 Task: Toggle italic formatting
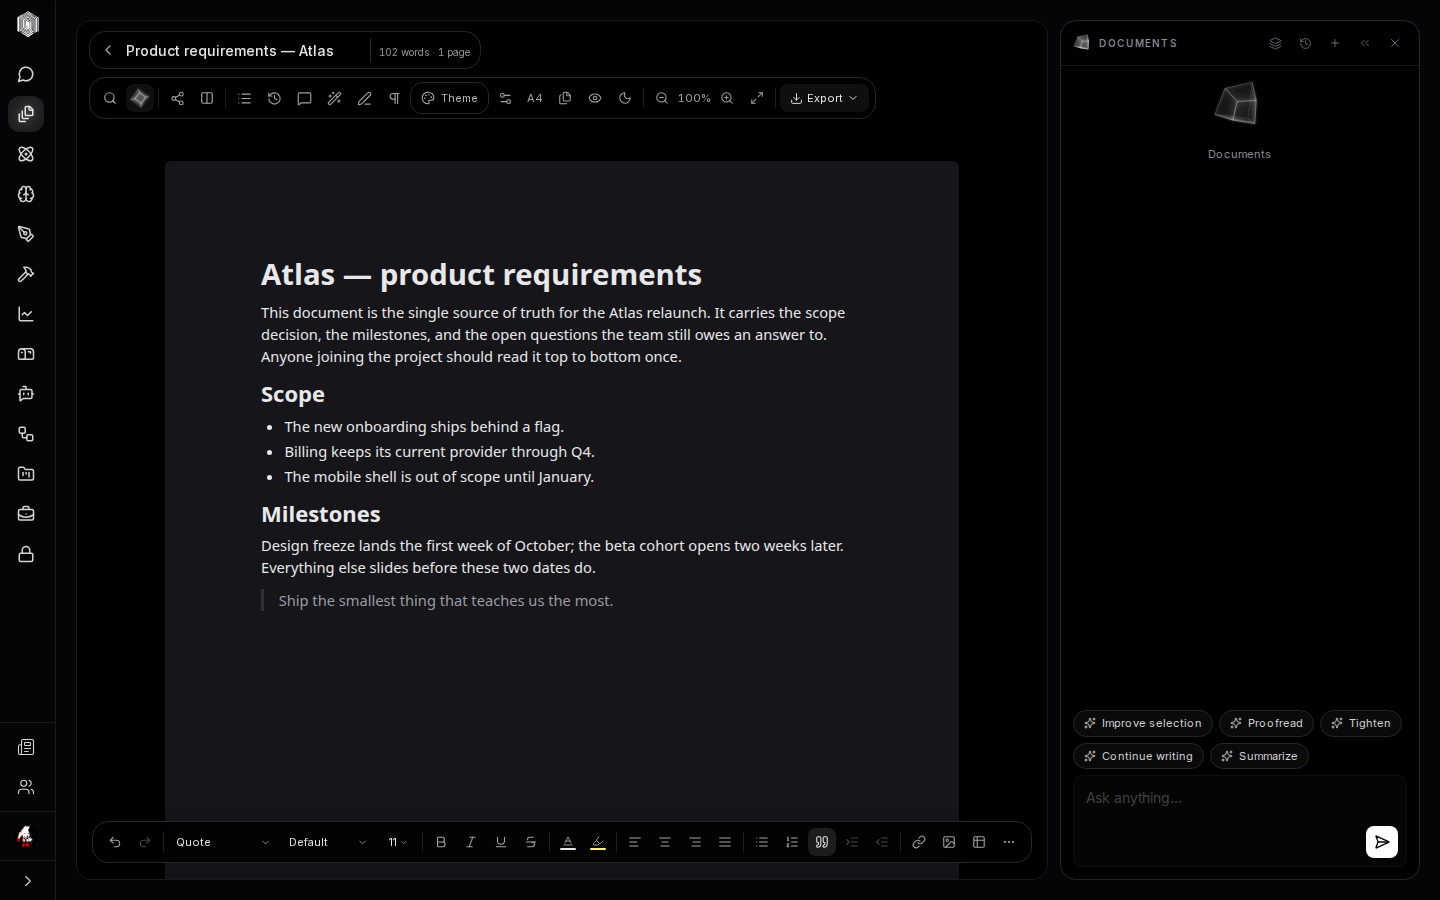471,842
